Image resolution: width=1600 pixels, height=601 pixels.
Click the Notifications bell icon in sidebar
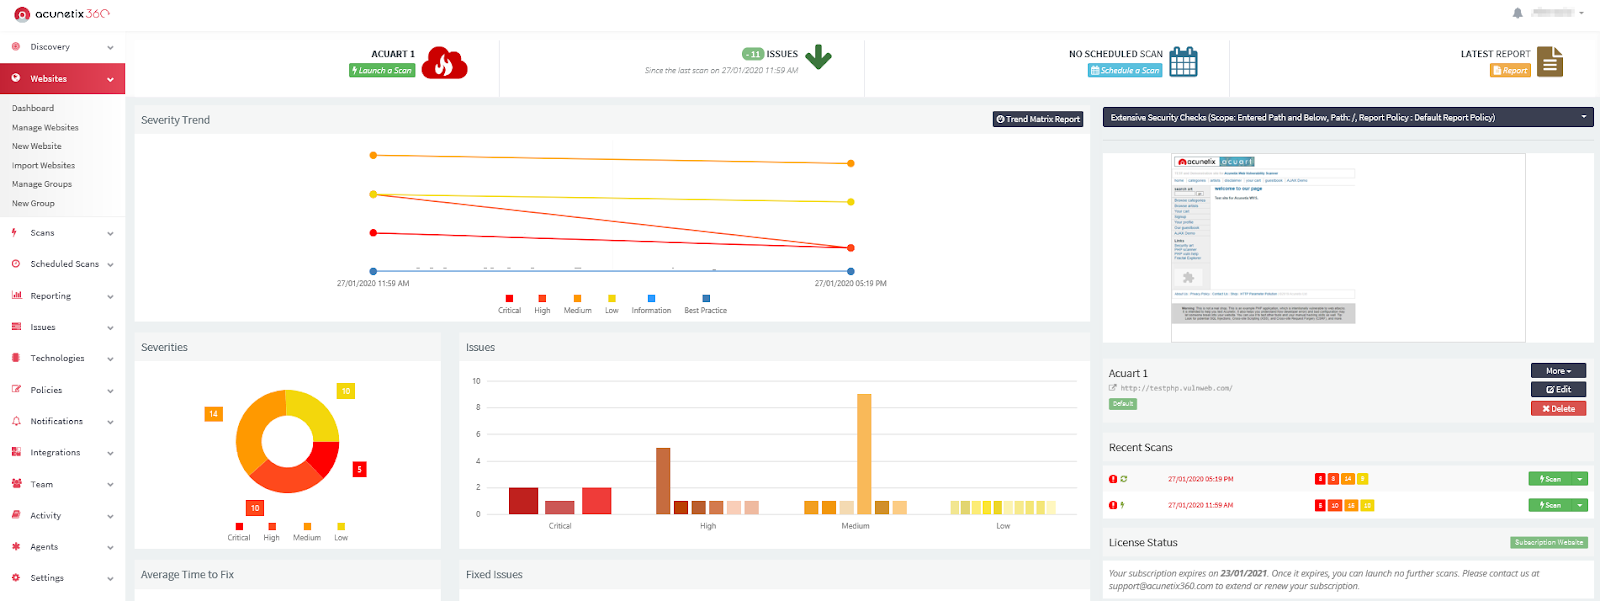[x=16, y=421]
